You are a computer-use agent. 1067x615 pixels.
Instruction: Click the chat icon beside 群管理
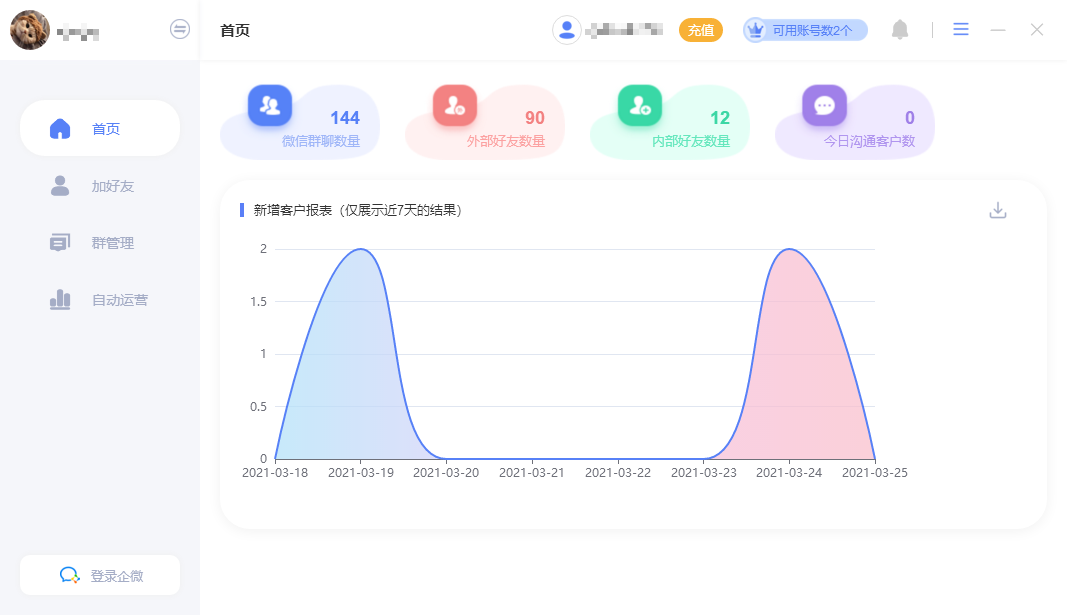[x=60, y=243]
